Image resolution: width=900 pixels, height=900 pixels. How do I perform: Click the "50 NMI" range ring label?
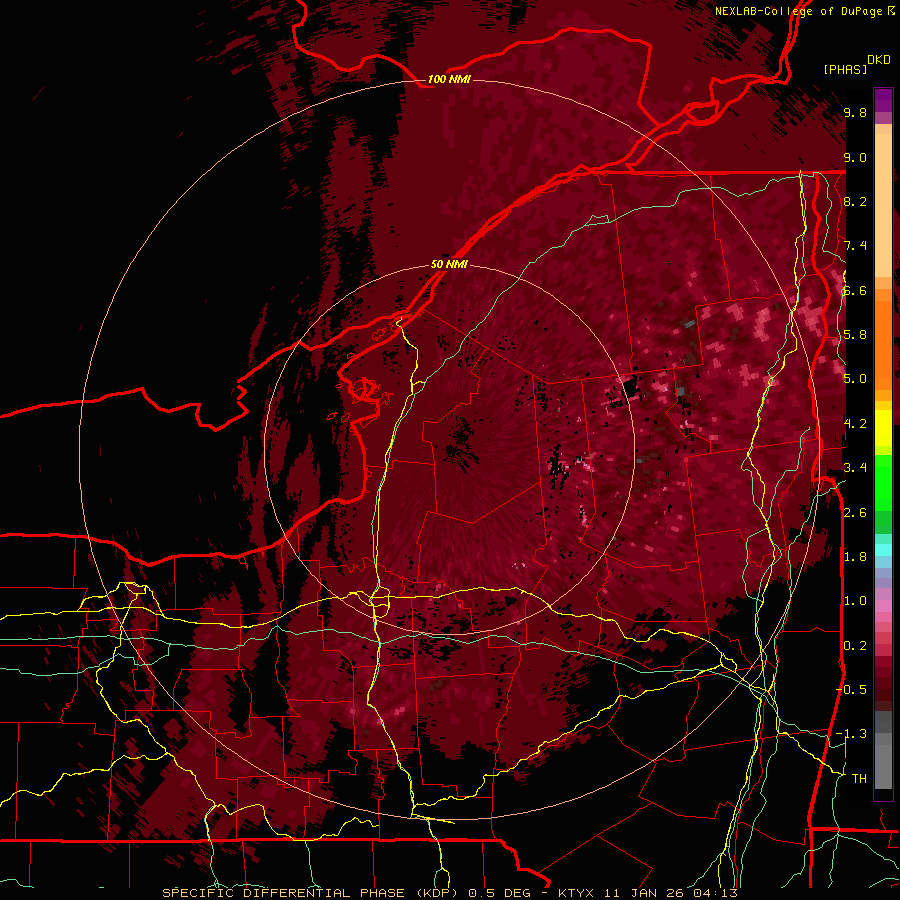pos(449,265)
